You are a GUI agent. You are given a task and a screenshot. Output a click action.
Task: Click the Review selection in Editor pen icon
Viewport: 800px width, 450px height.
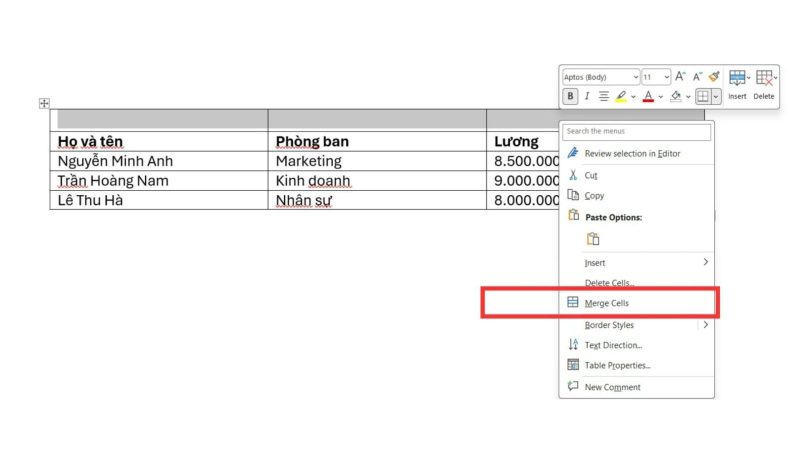pos(573,153)
